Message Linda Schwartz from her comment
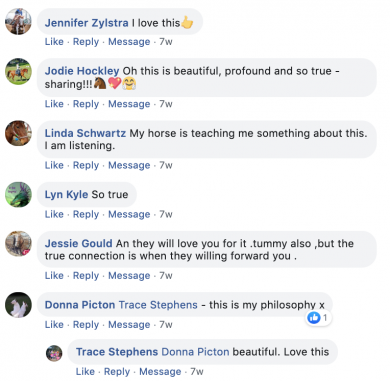This screenshot has width=390, height=381. pos(129,165)
